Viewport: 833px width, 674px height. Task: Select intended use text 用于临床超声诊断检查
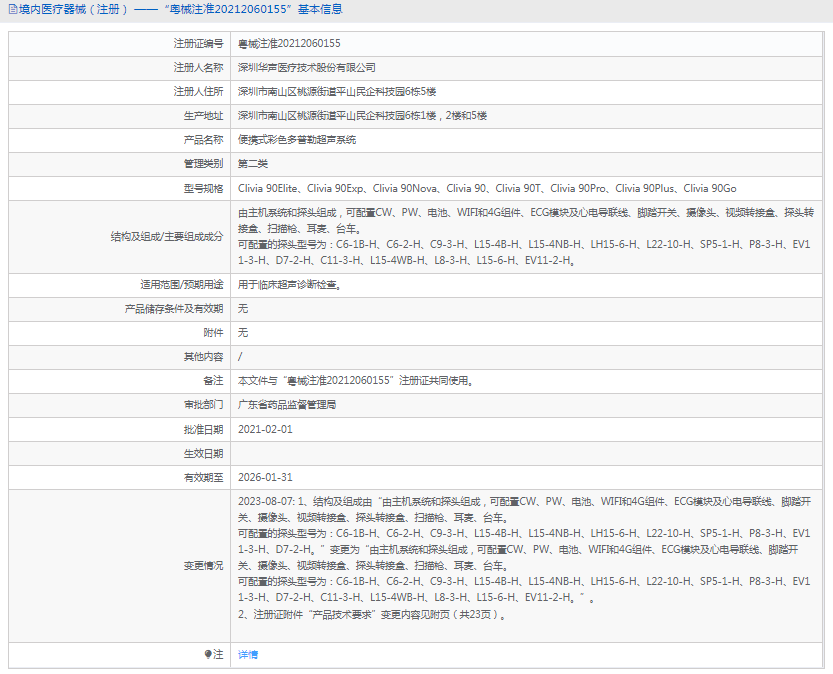pos(289,285)
